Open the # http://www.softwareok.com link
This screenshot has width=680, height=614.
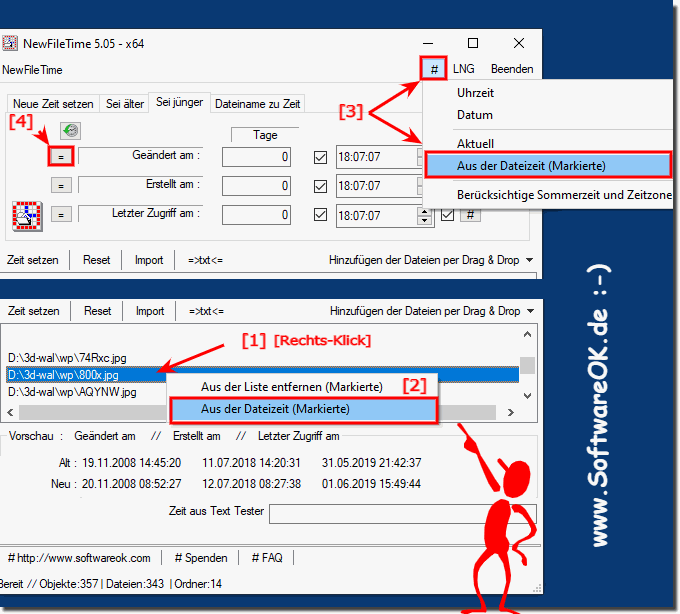tap(79, 558)
